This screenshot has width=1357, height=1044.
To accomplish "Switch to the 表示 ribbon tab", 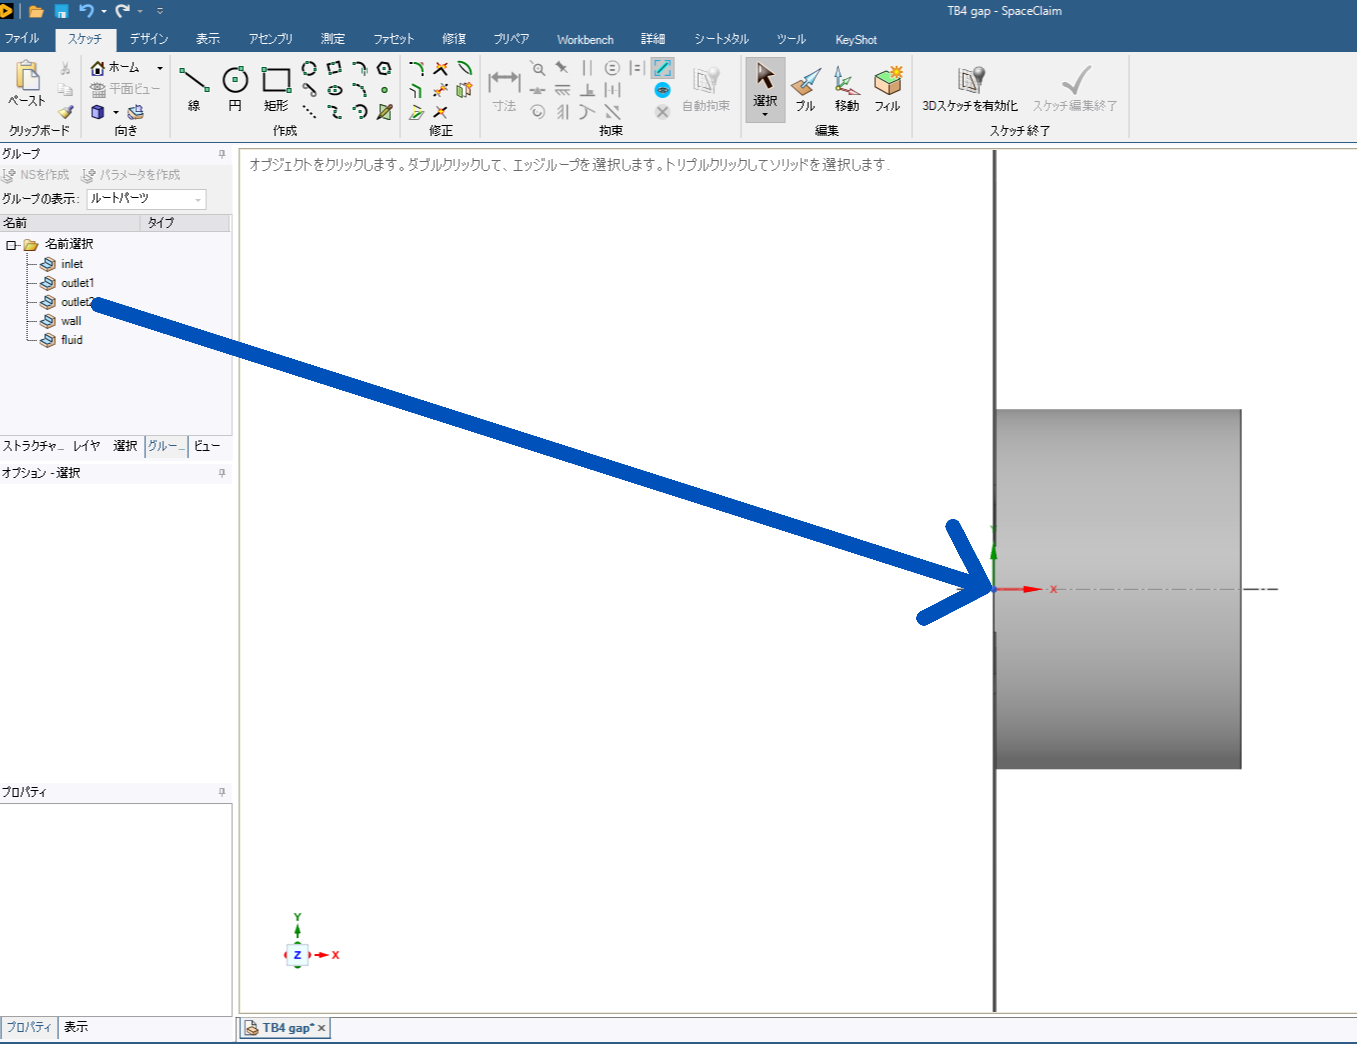I will pyautogui.click(x=208, y=39).
